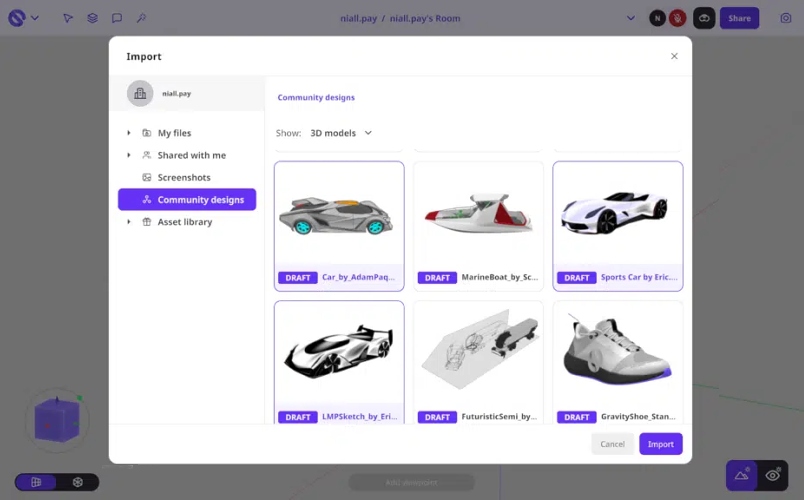Viewport: 804px width, 500px height.
Task: Select the cursor pointer tool
Action: [68, 18]
